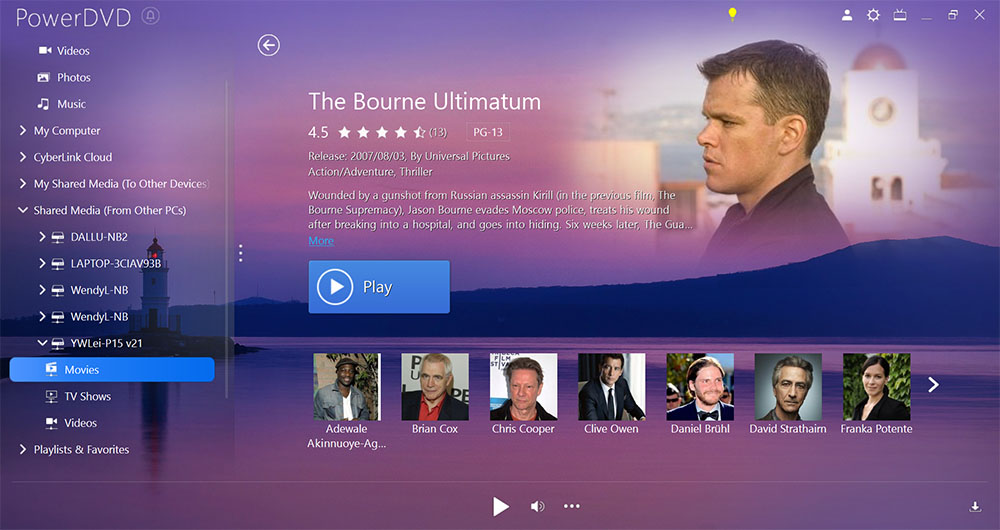This screenshot has height=530, width=1000.
Task: Click the vertical dots sidebar handle
Action: (240, 253)
